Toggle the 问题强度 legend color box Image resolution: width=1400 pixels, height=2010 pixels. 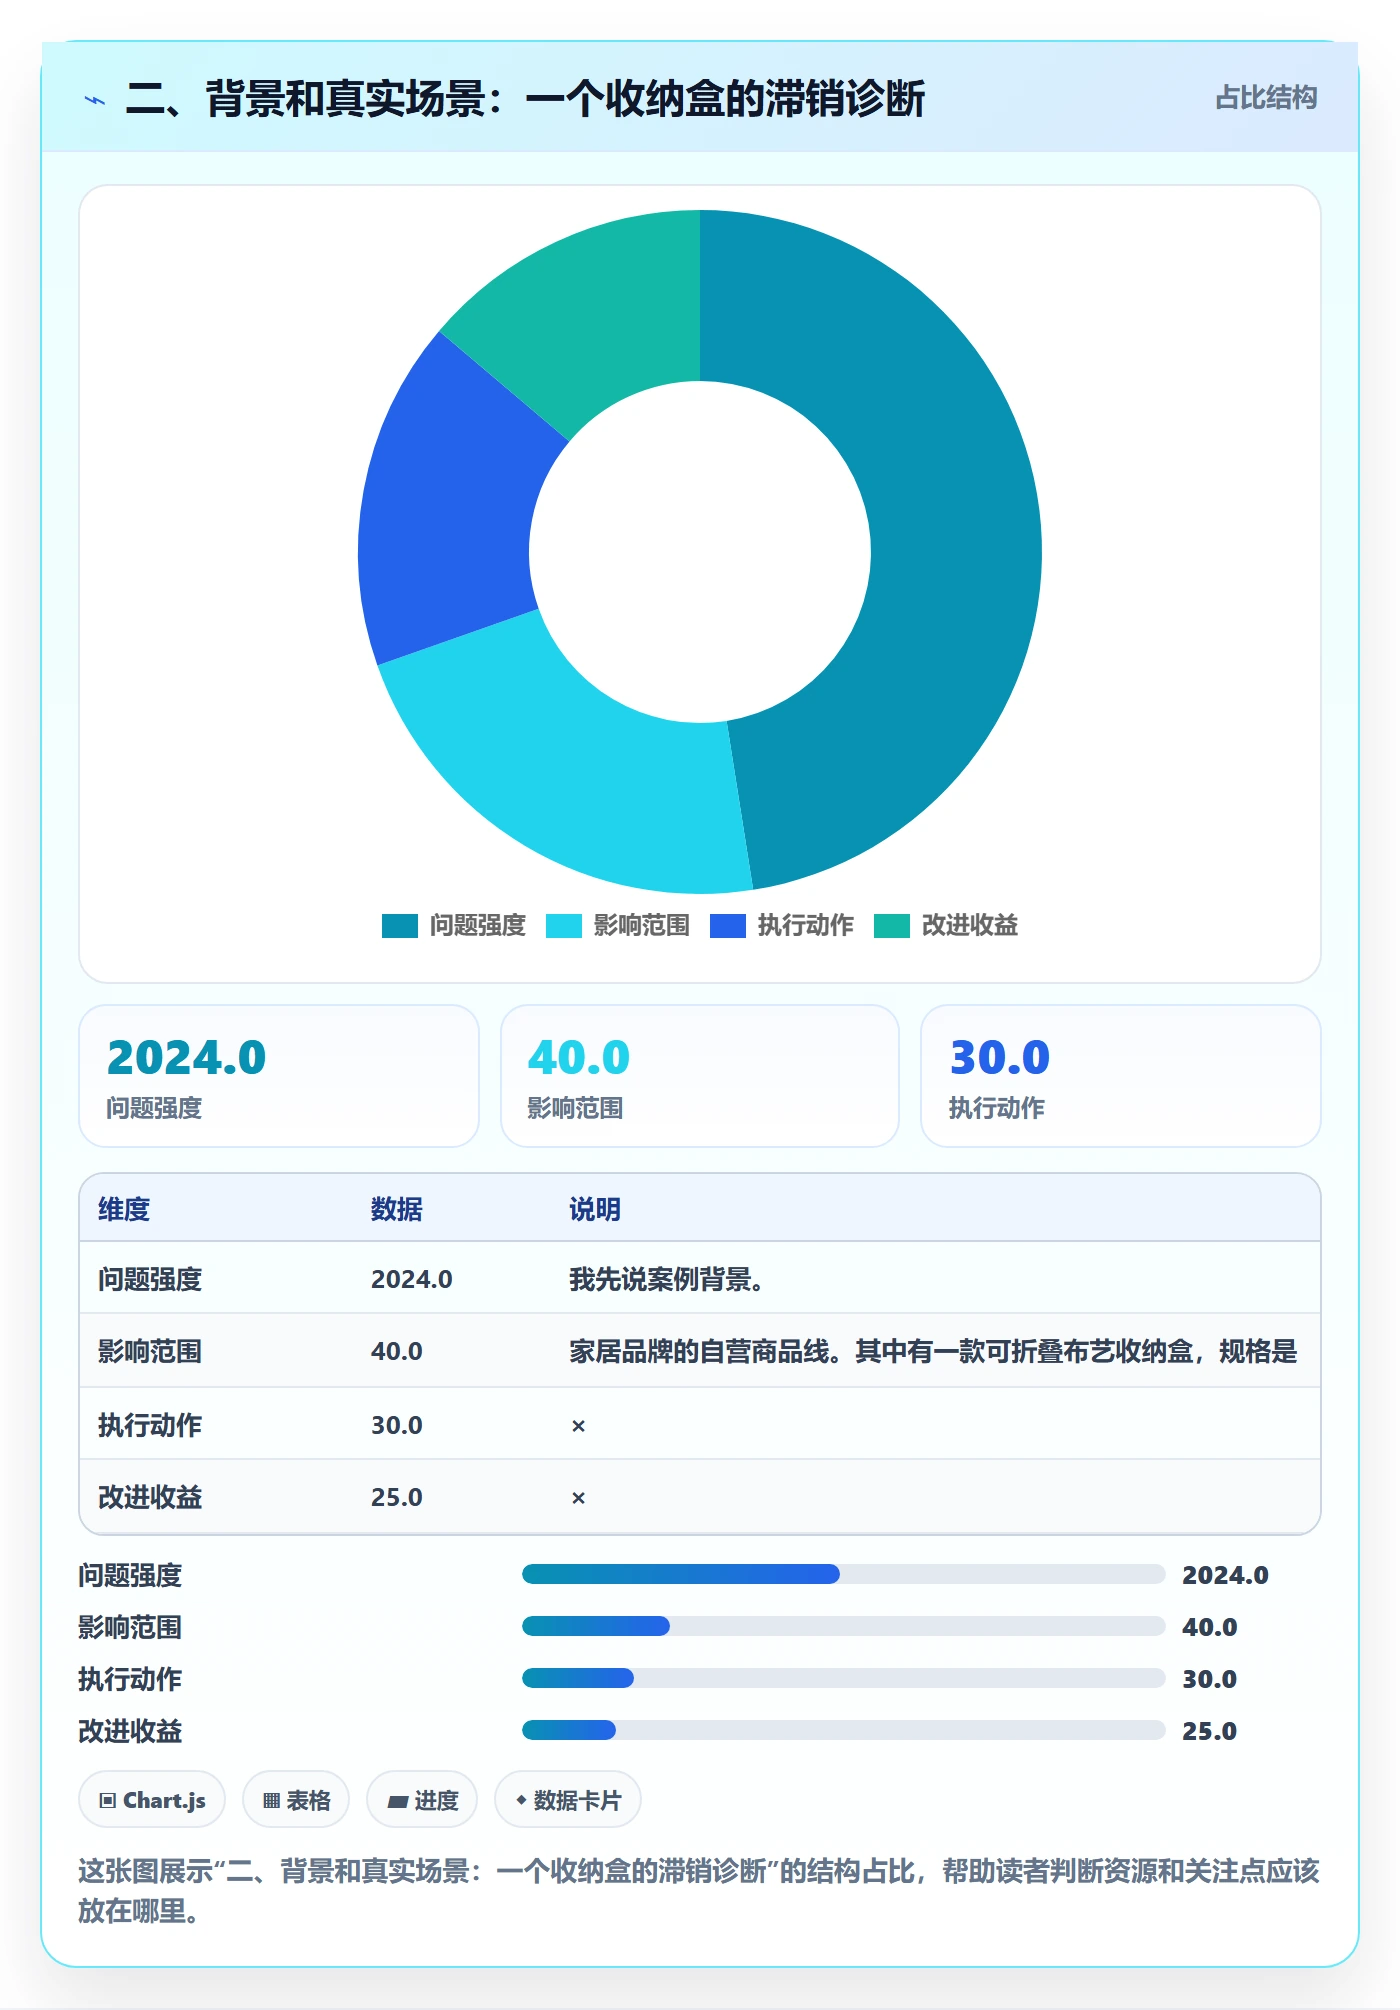[399, 926]
